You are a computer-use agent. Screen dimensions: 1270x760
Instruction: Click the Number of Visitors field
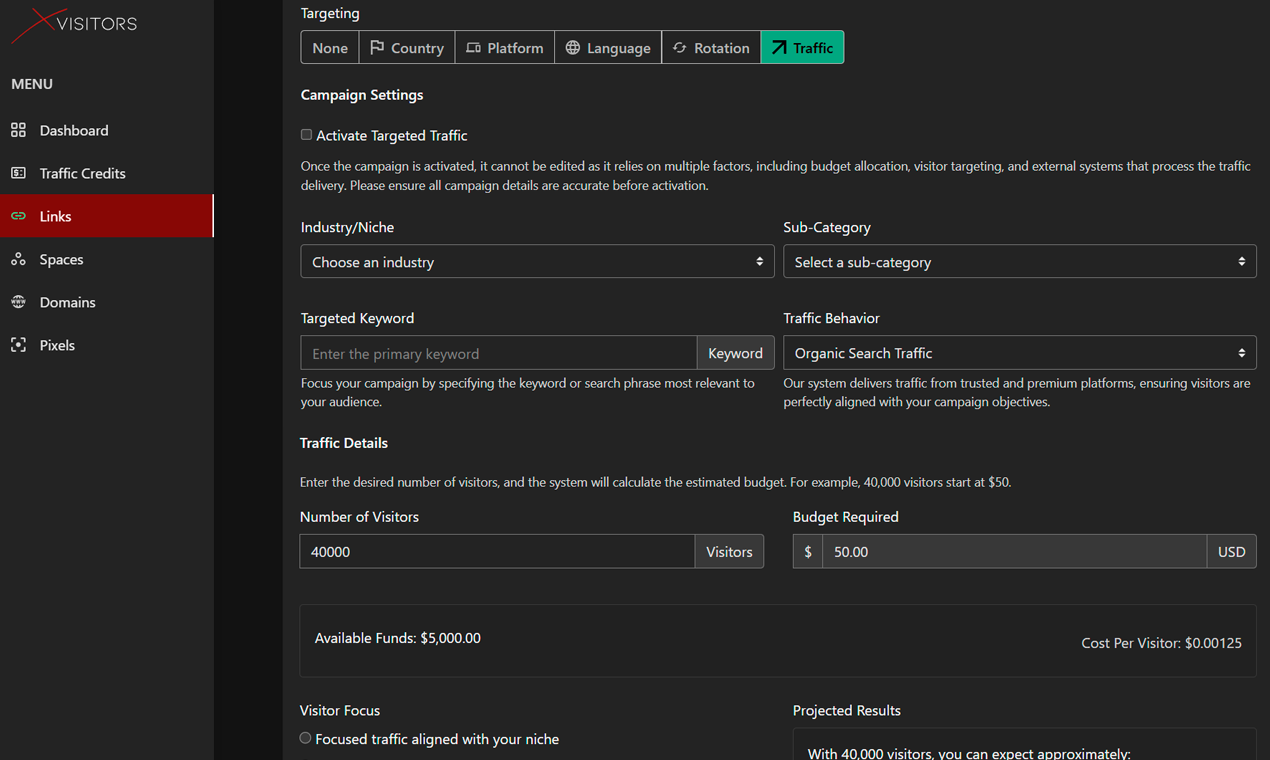(497, 551)
